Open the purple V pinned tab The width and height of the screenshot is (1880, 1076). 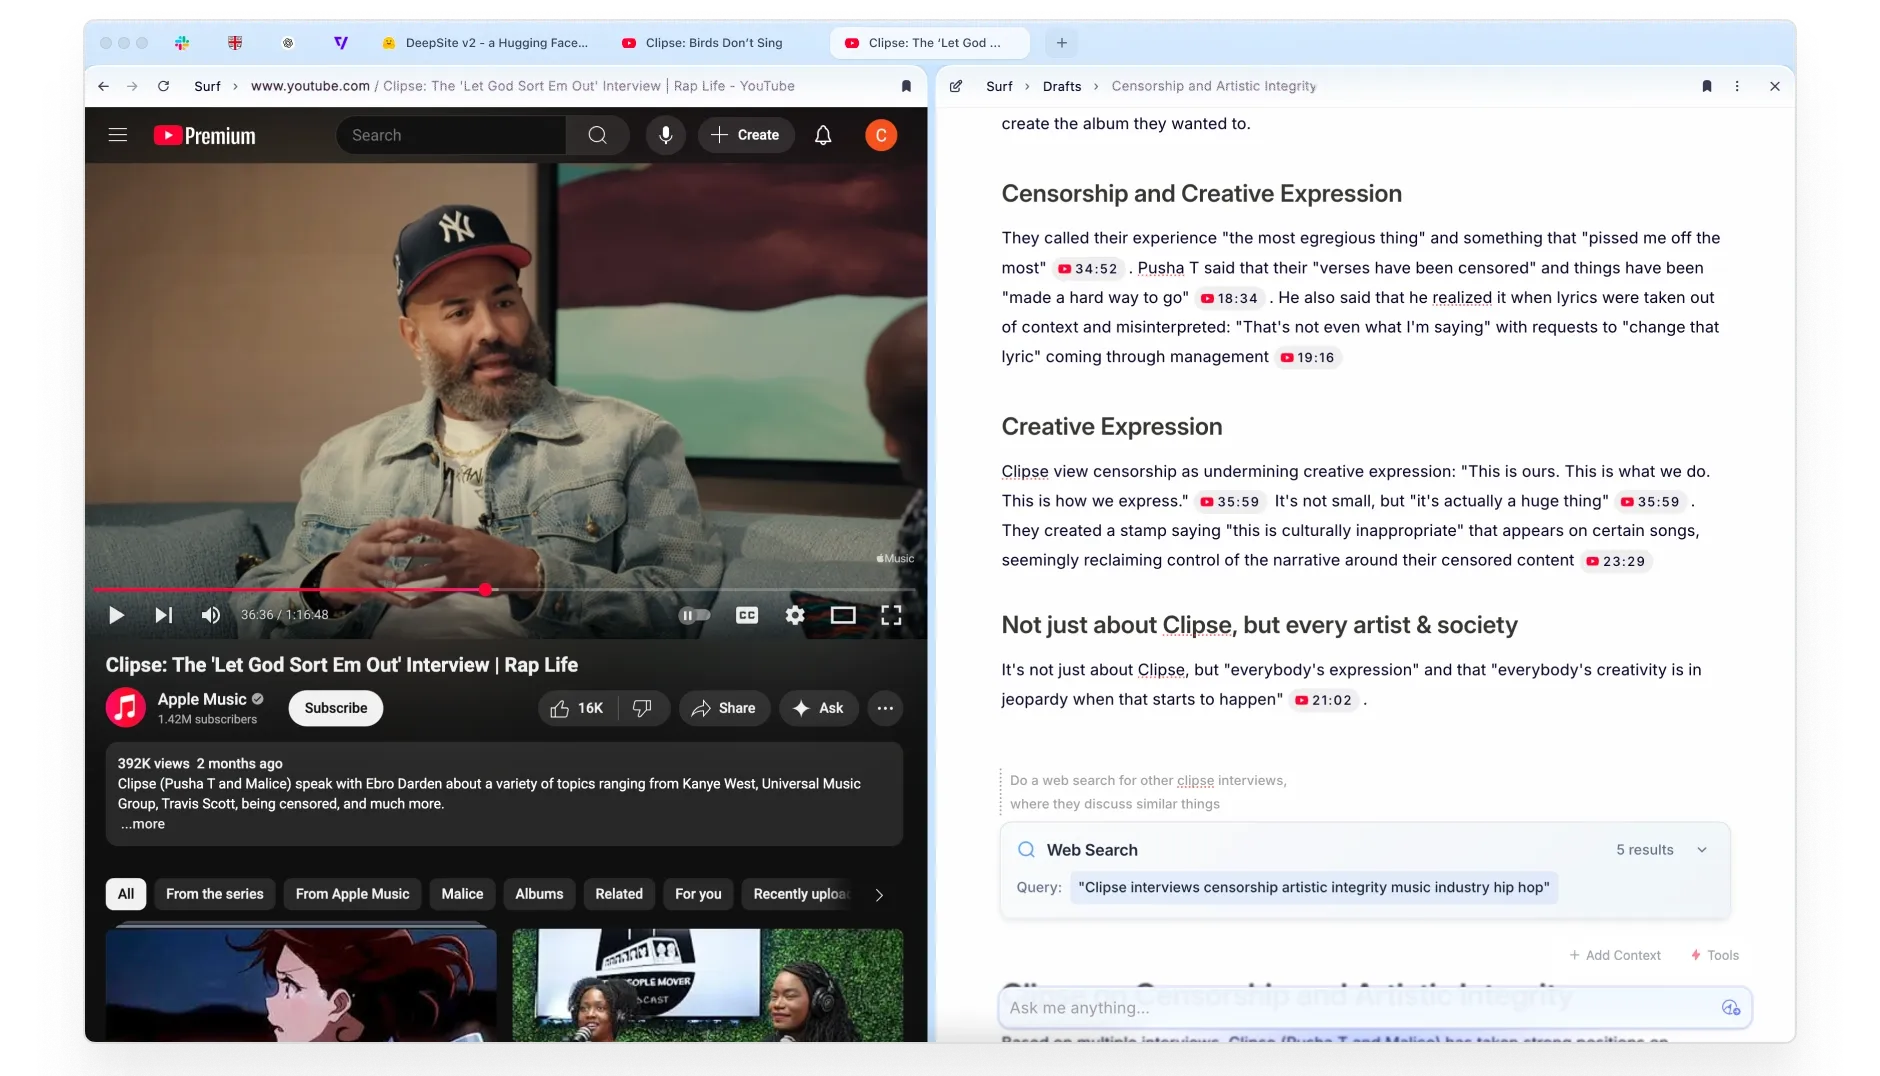point(340,43)
